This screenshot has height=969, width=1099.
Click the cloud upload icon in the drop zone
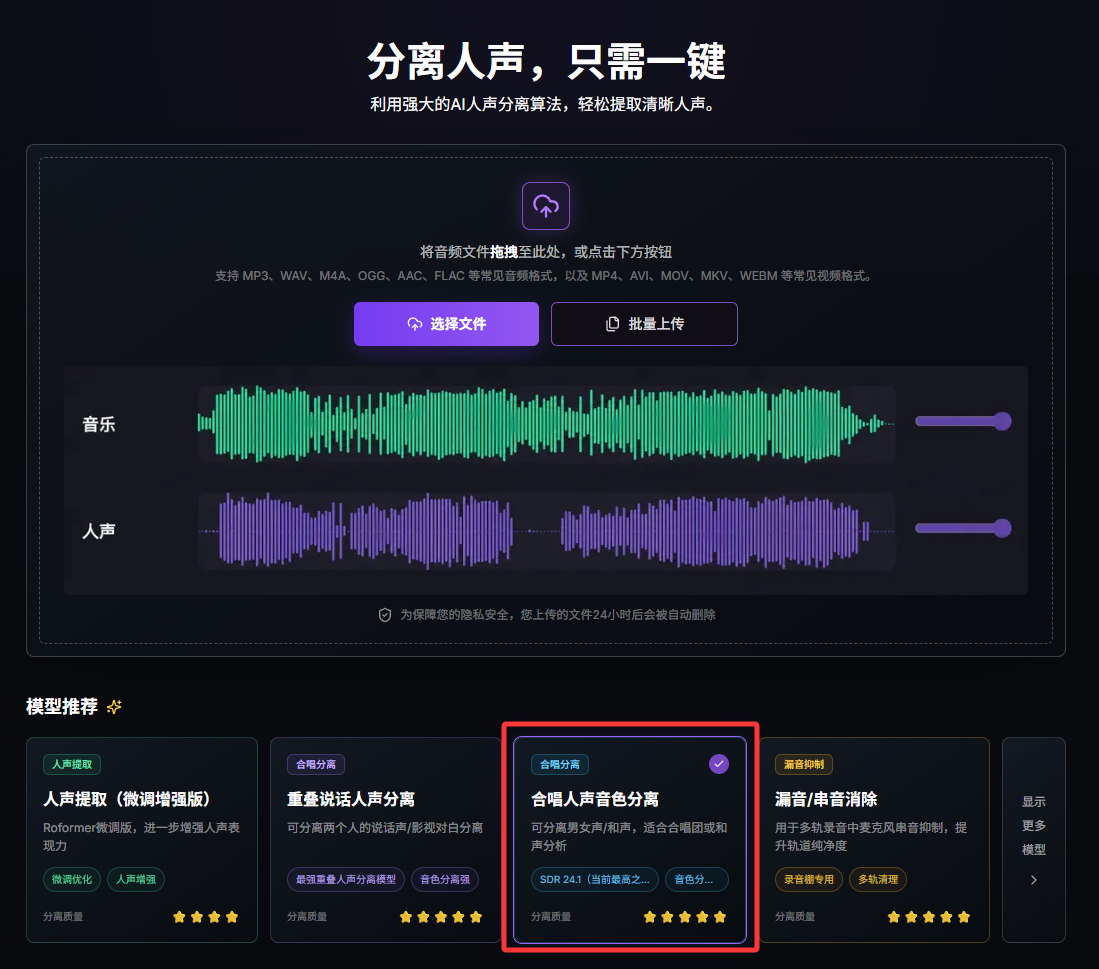coord(545,206)
